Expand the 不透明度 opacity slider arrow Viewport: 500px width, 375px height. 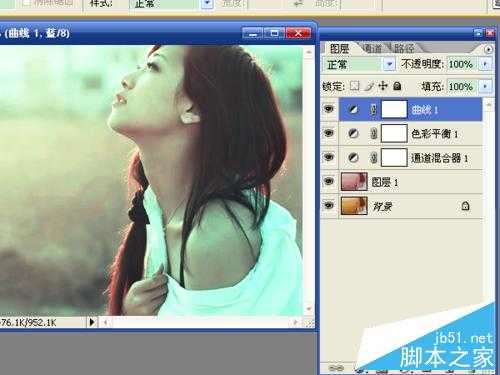click(x=485, y=64)
